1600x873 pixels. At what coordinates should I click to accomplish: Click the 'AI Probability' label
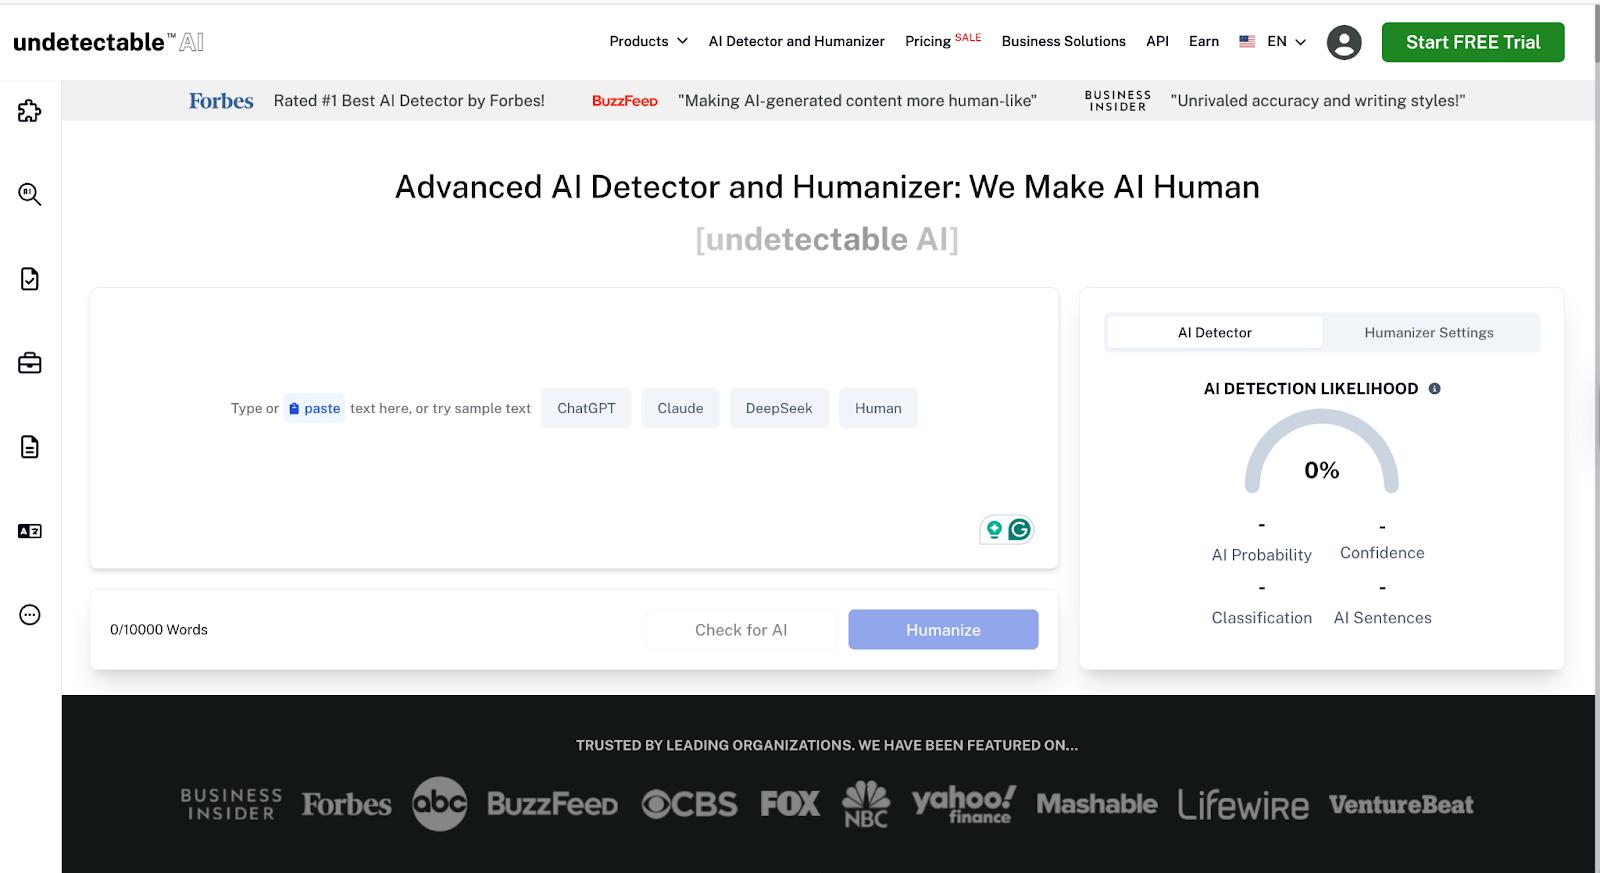[1261, 555]
